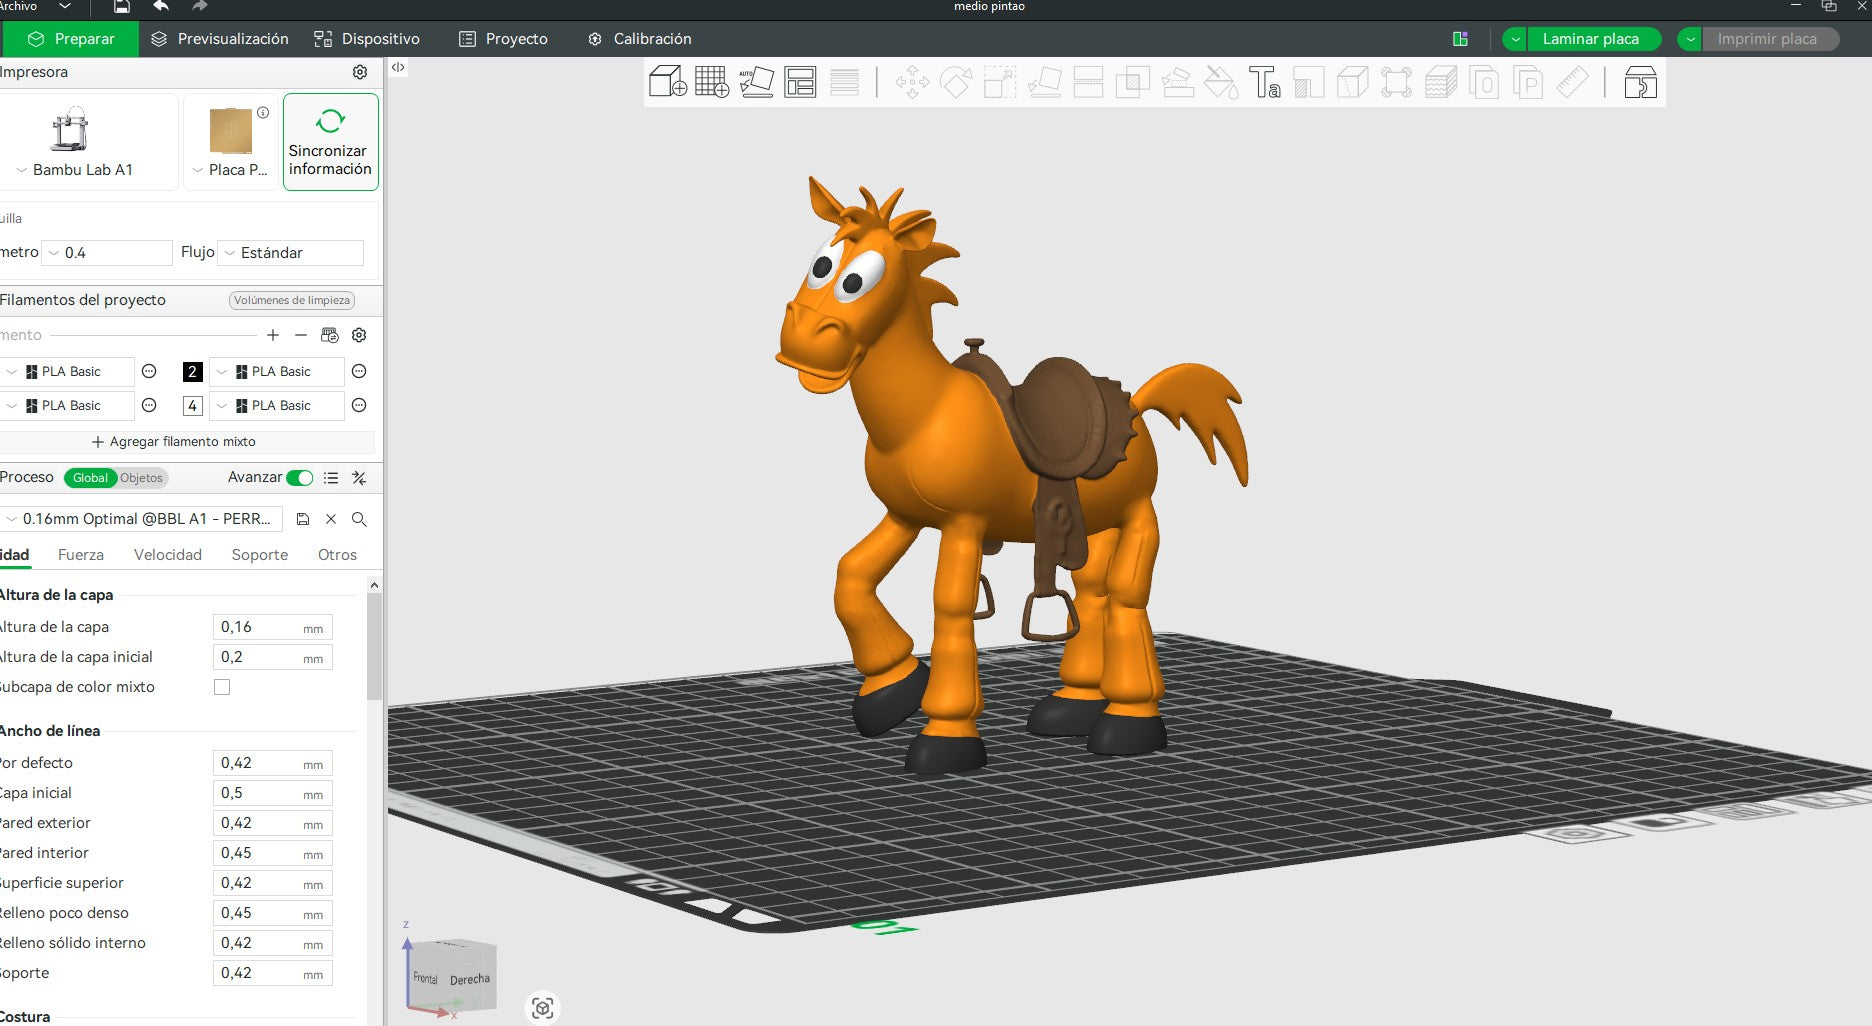Click the Laminar placa button
Viewport: 1872px width, 1026px height.
tap(1591, 39)
